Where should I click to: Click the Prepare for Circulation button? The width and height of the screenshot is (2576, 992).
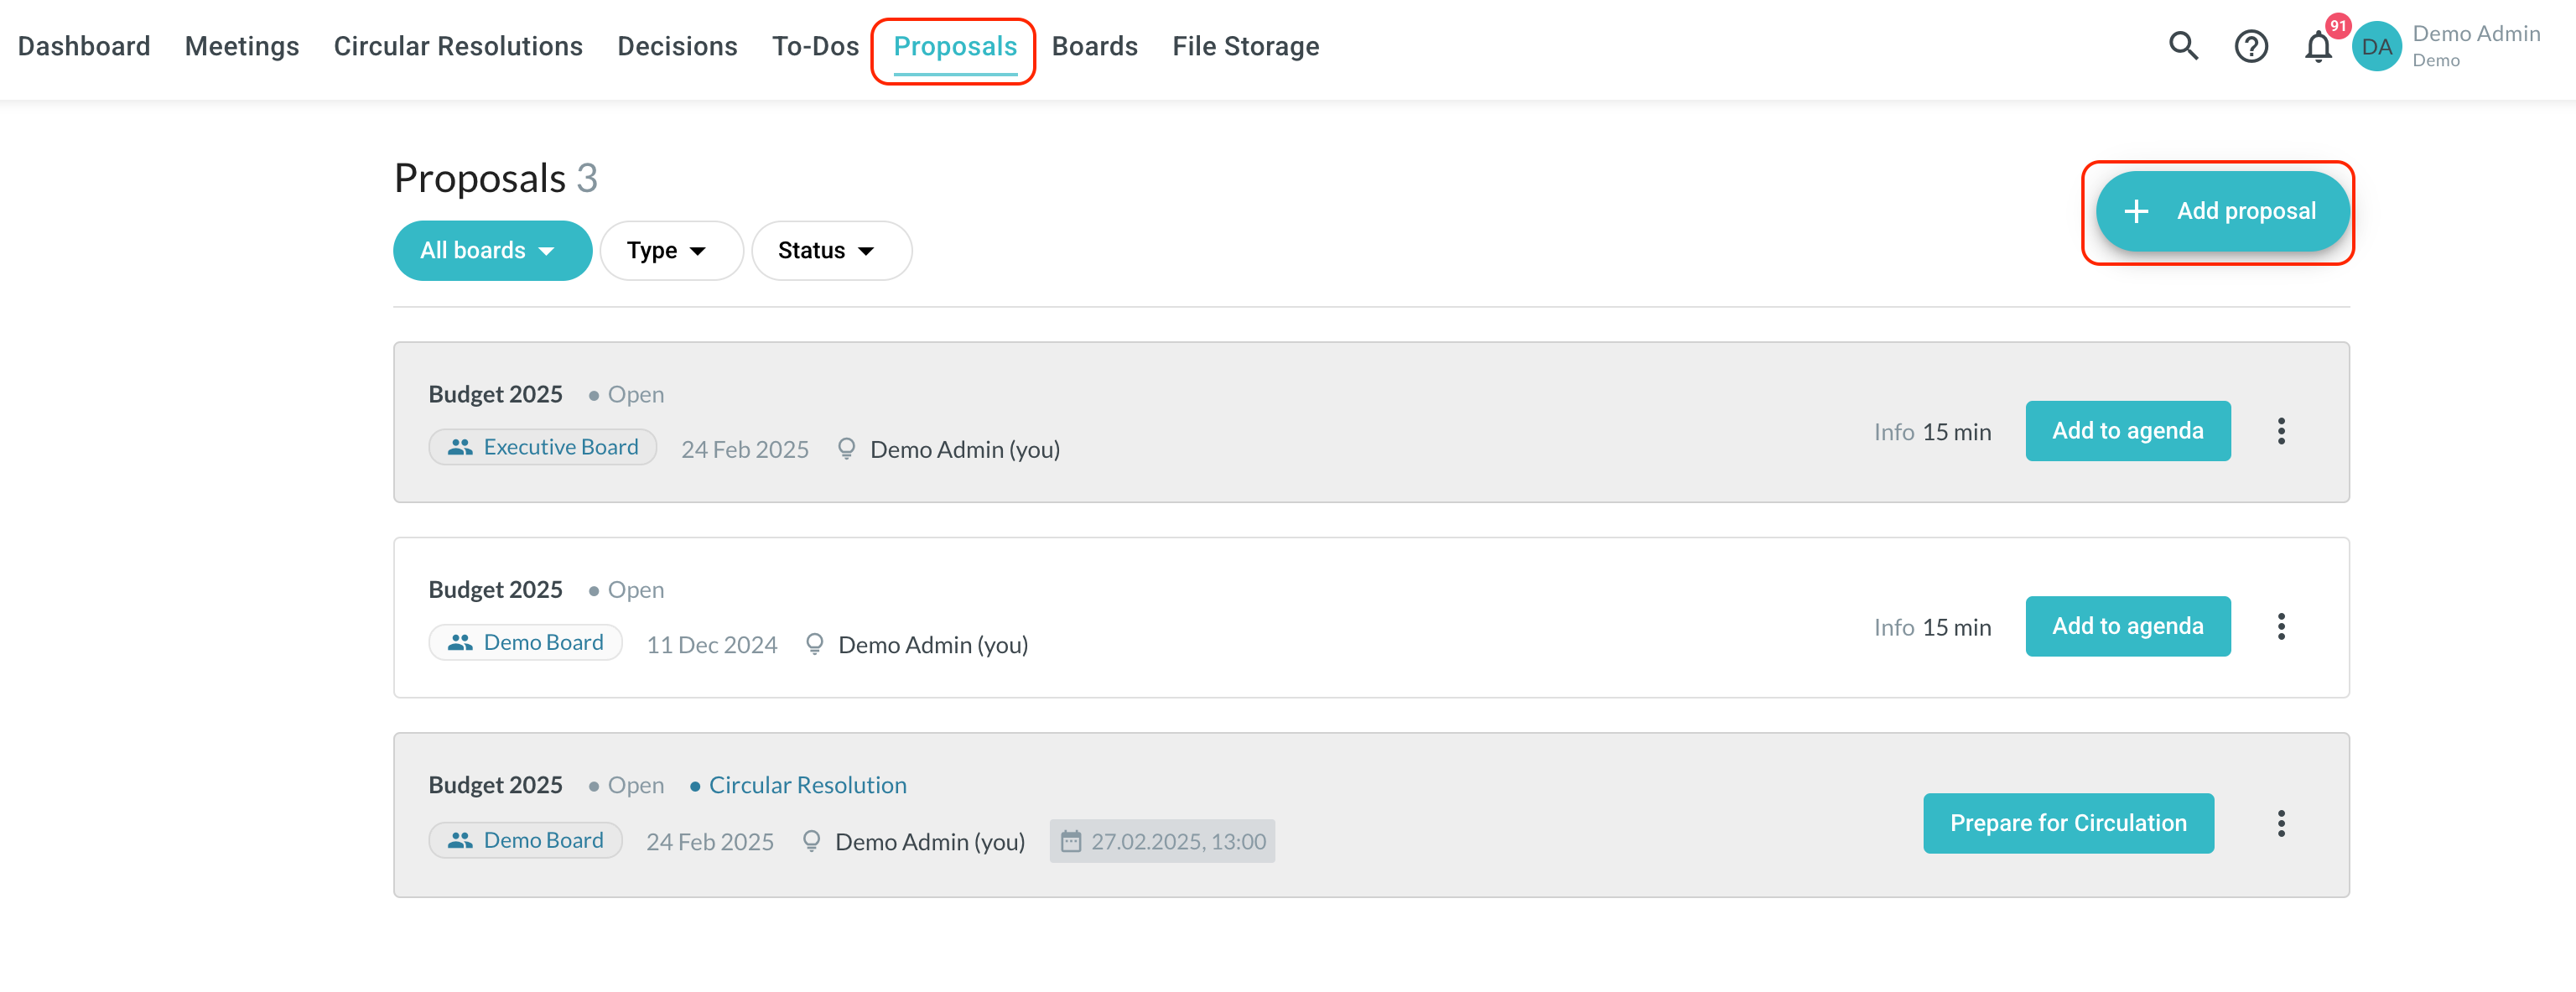2068,823
